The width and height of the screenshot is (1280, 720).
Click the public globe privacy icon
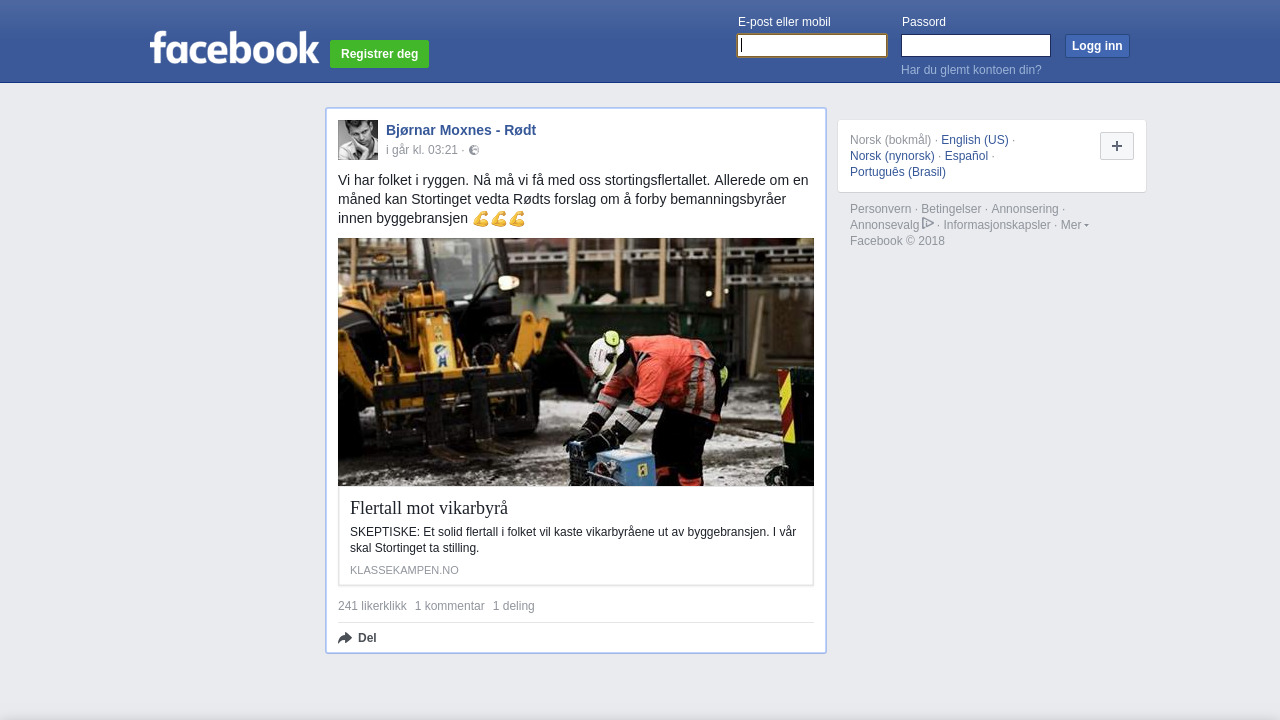tap(474, 150)
